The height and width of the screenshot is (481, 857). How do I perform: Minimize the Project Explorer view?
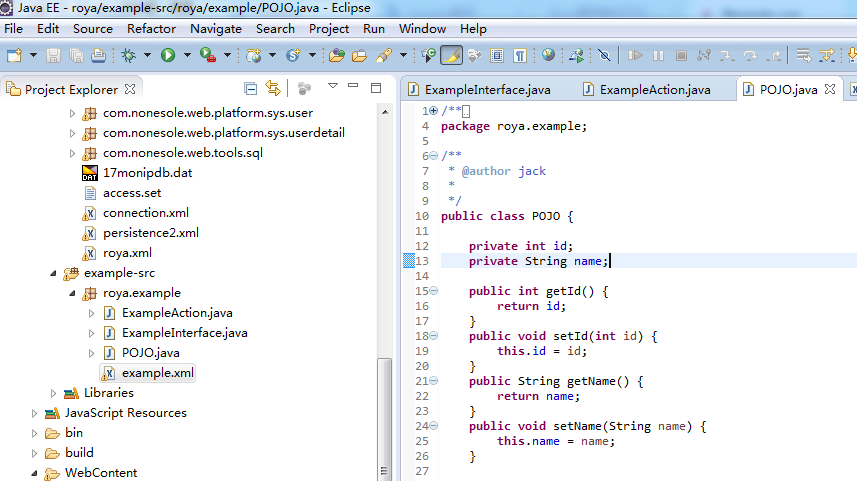click(x=353, y=86)
